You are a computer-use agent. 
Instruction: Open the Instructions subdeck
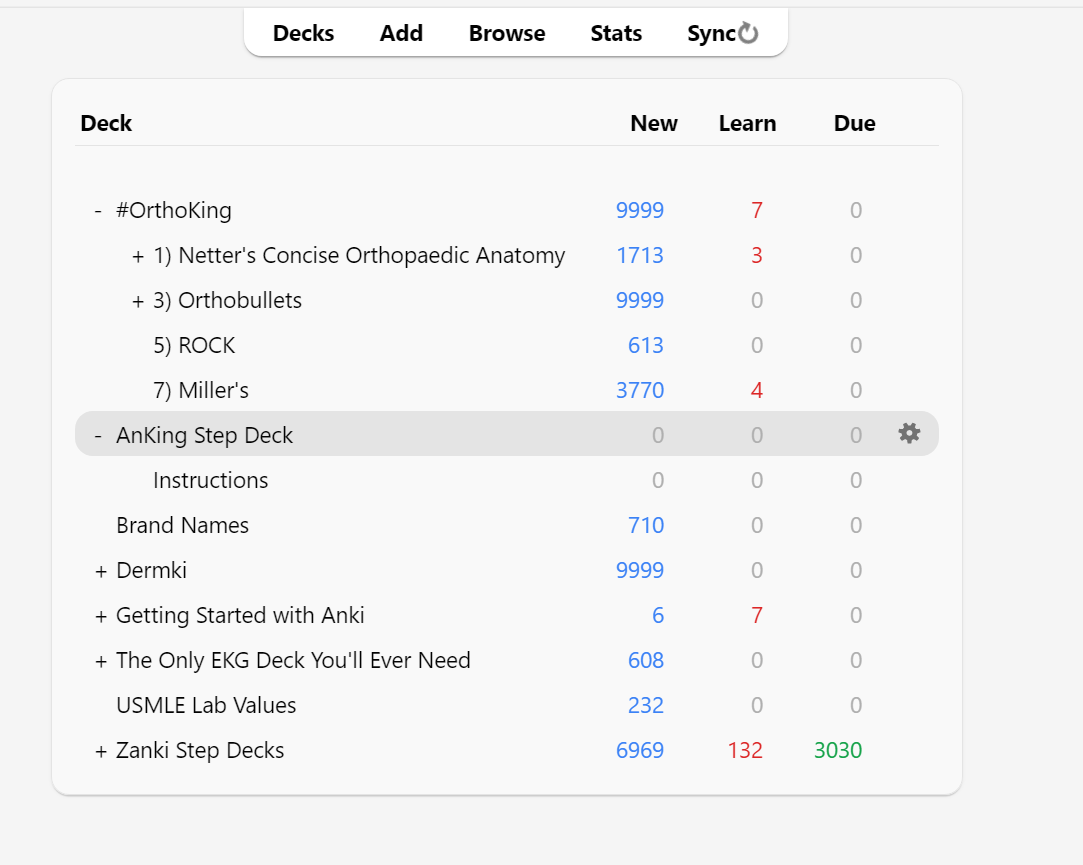pyautogui.click(x=210, y=481)
